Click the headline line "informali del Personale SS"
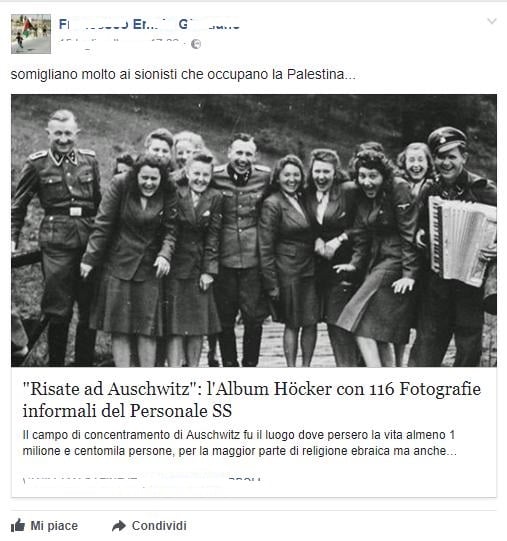Viewport: 507px width, 541px height. tap(127, 411)
